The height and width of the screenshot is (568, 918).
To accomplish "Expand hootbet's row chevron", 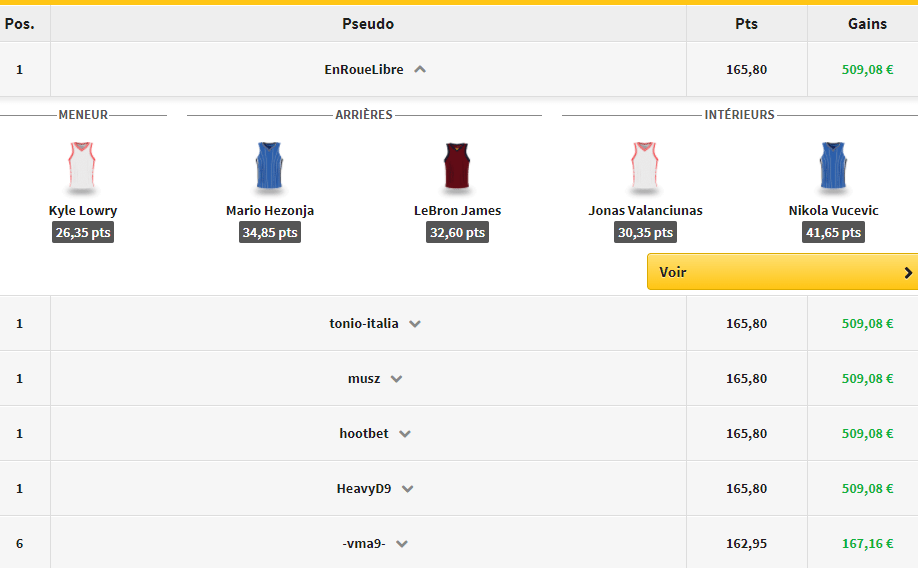I will tap(405, 434).
